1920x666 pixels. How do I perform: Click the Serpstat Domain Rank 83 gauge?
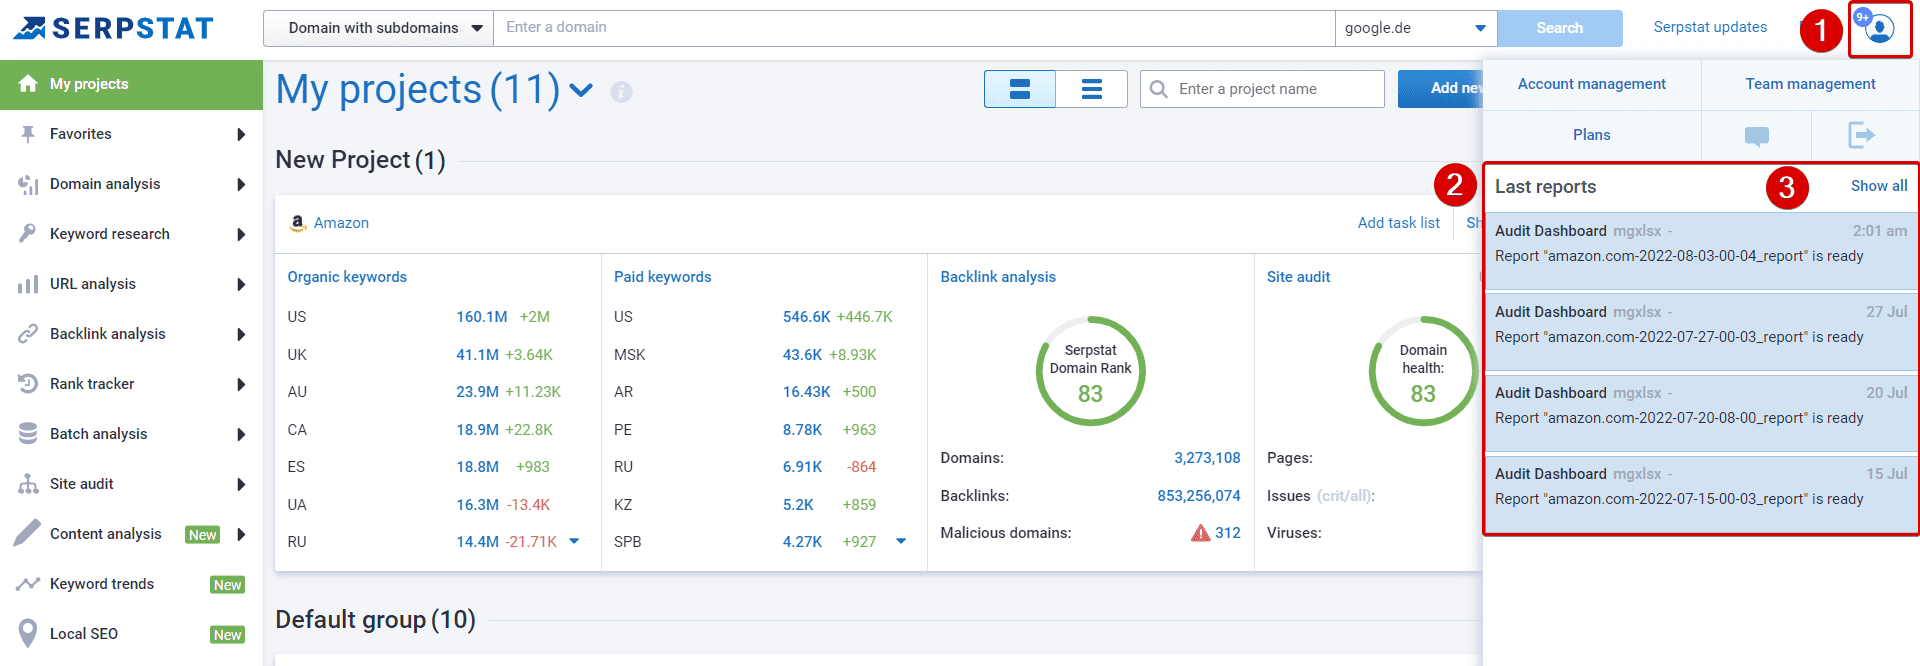click(1090, 371)
